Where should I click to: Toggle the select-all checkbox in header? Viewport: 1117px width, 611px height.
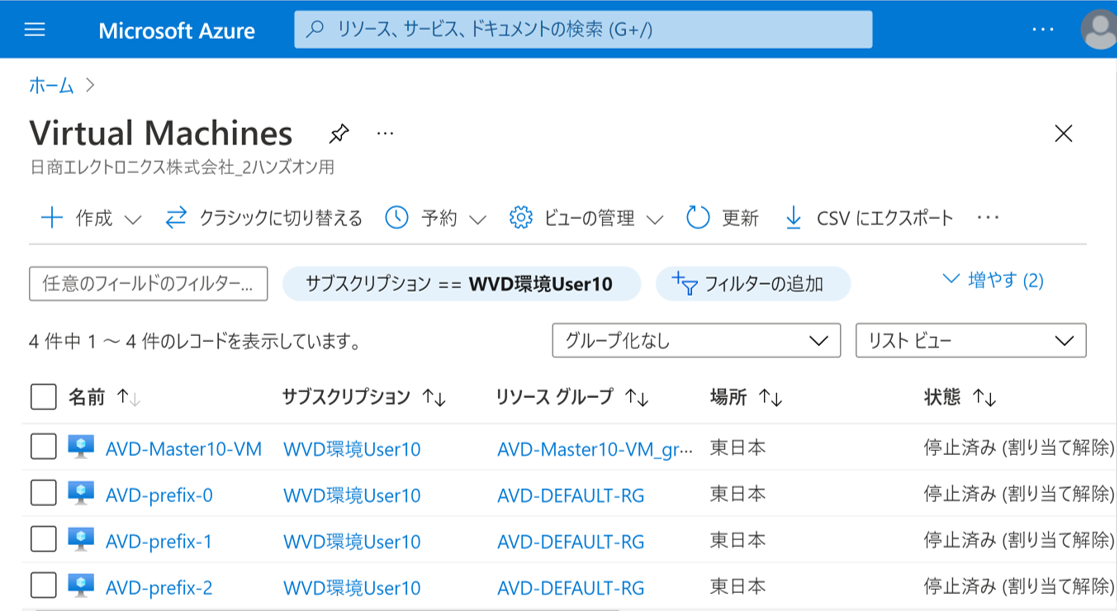[x=43, y=397]
